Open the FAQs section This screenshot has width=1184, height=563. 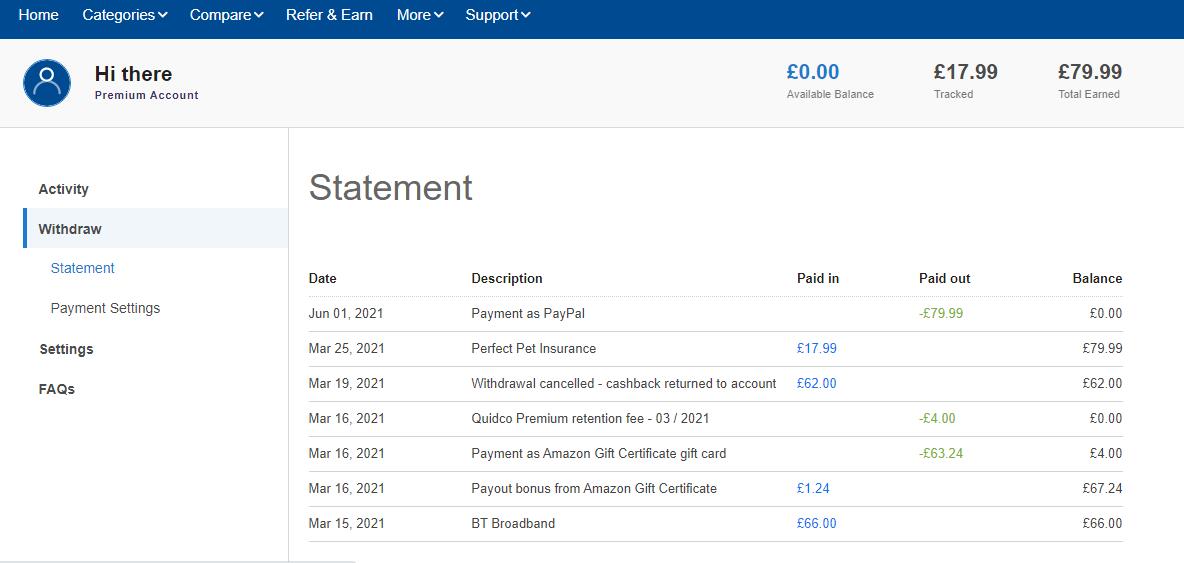pyautogui.click(x=57, y=389)
